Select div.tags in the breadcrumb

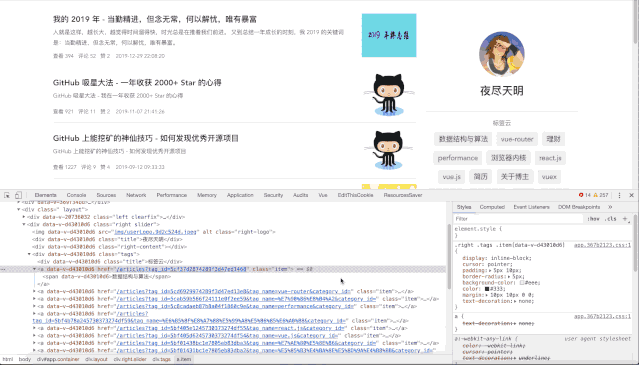161,359
